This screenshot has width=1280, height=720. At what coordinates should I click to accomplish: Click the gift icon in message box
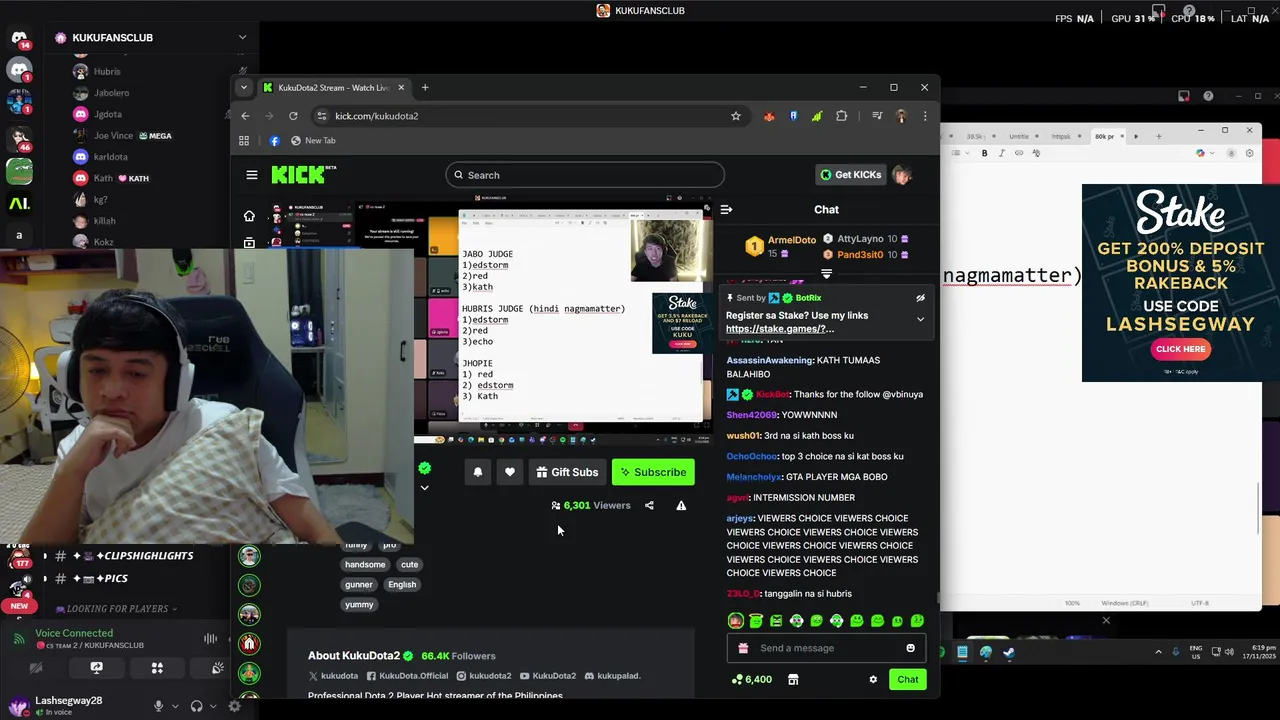click(742, 648)
